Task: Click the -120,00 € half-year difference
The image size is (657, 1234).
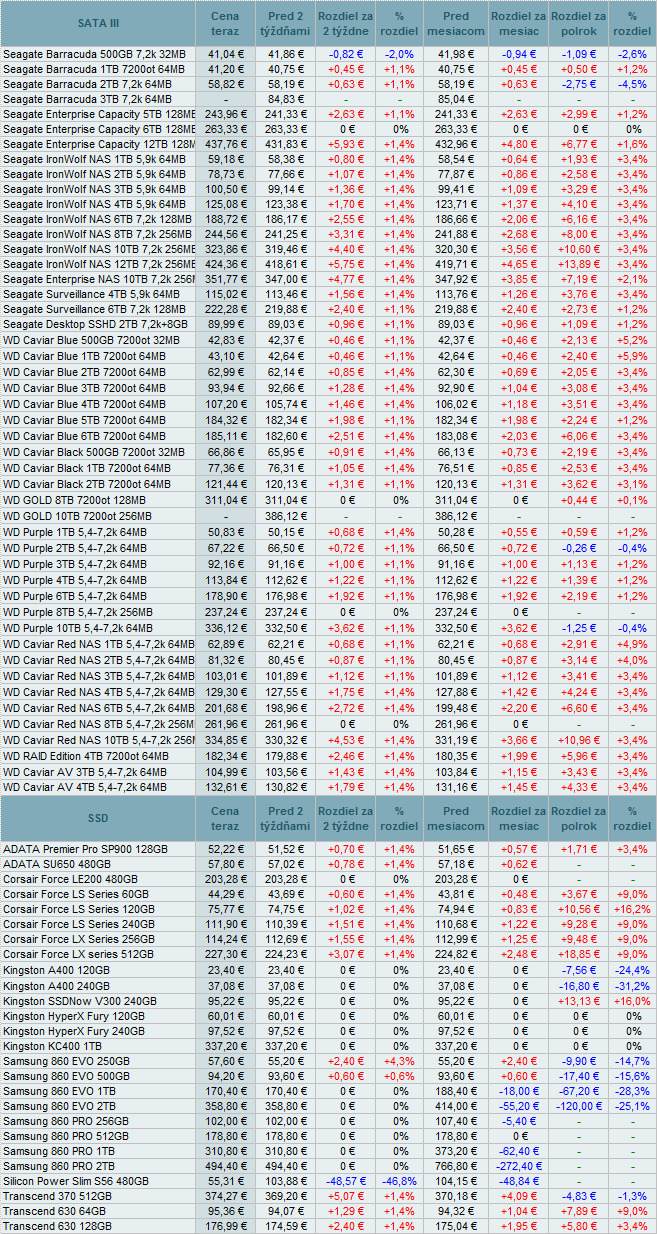Action: (x=578, y=1107)
